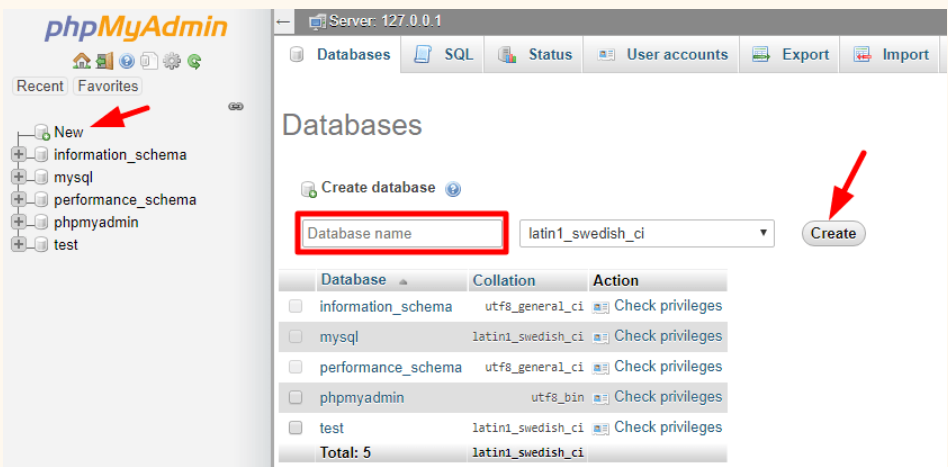Click the Database name input field
The height and width of the screenshot is (467, 948).
pyautogui.click(x=402, y=234)
